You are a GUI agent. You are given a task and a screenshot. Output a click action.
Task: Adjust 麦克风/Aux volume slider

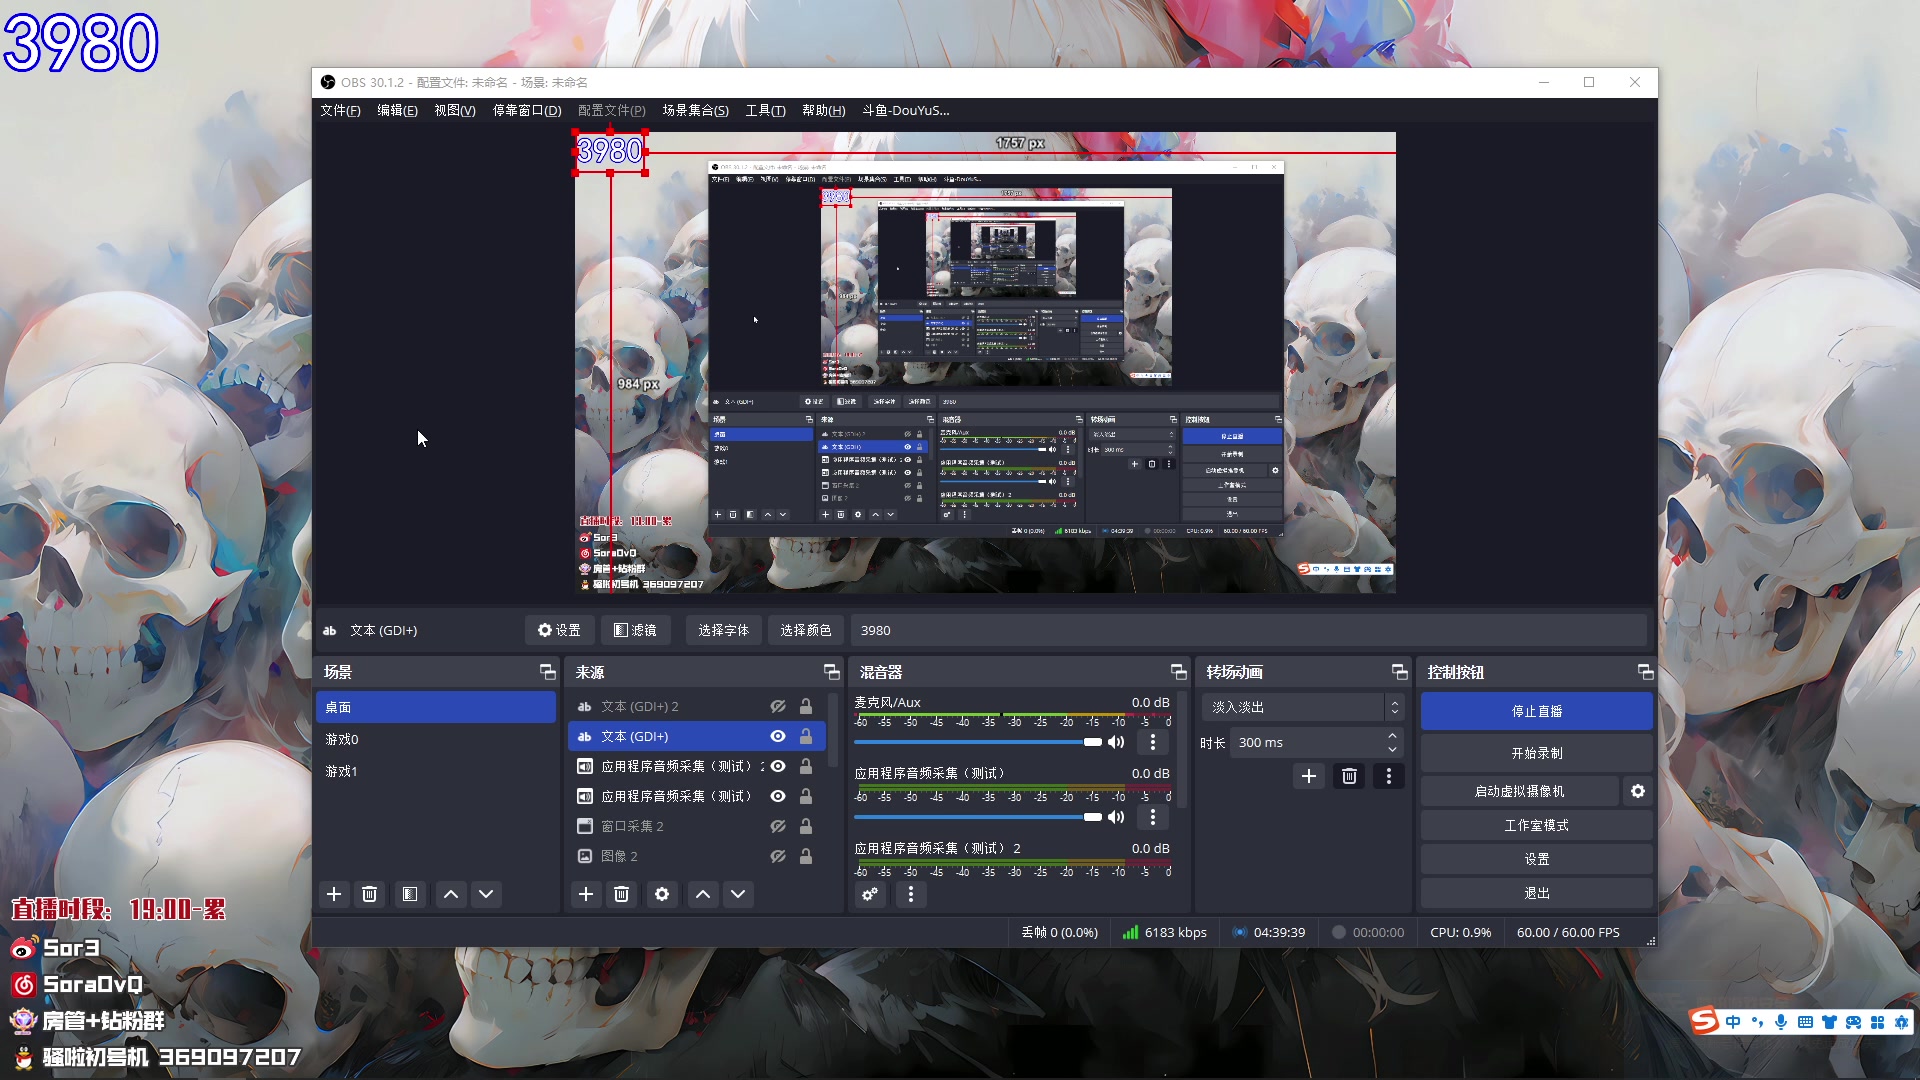coord(977,742)
